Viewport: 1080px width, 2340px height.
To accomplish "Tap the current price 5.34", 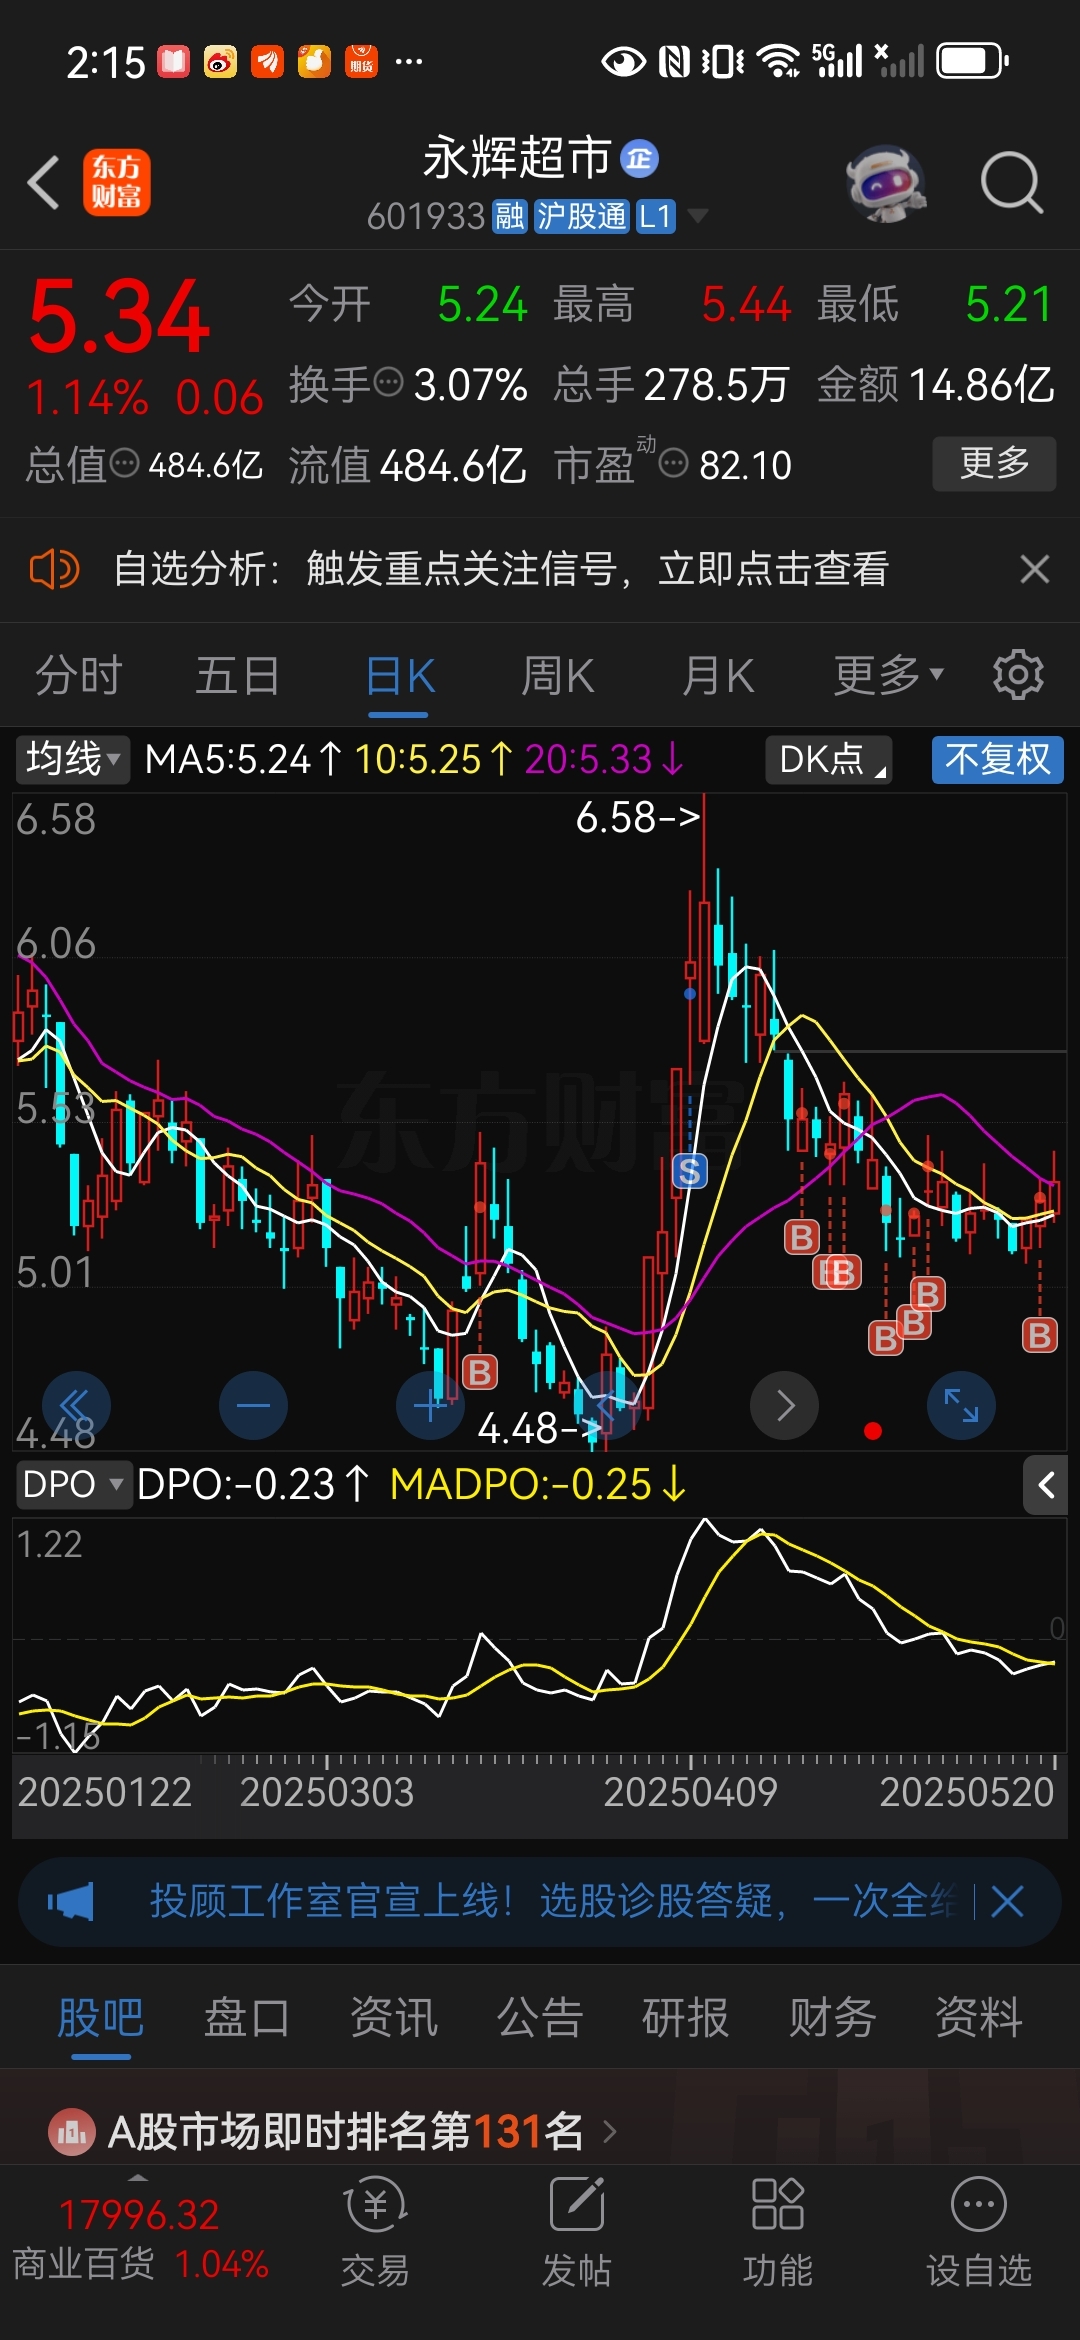I will click(119, 317).
